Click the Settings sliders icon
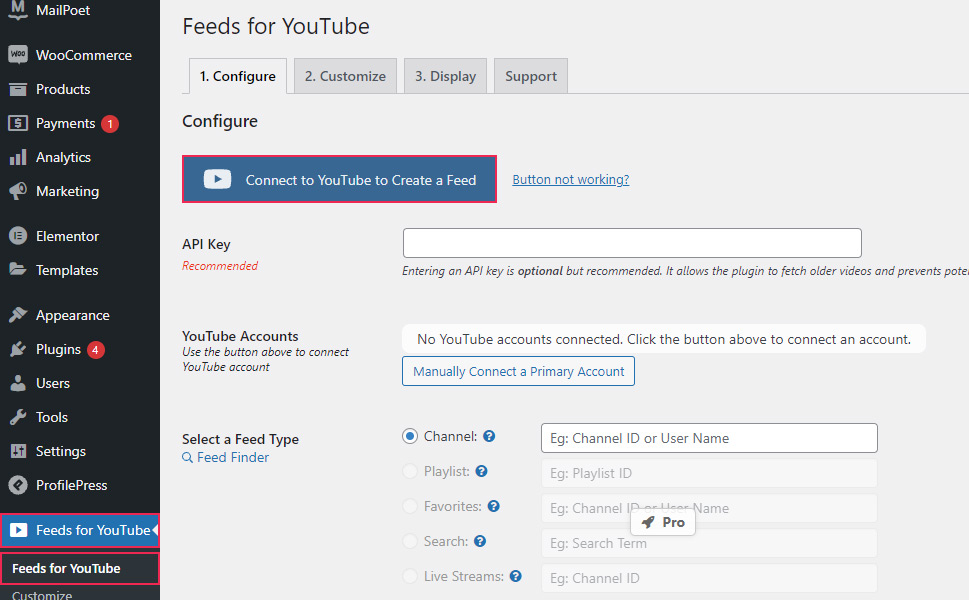Screen dimensions: 969x600 pos(18,451)
